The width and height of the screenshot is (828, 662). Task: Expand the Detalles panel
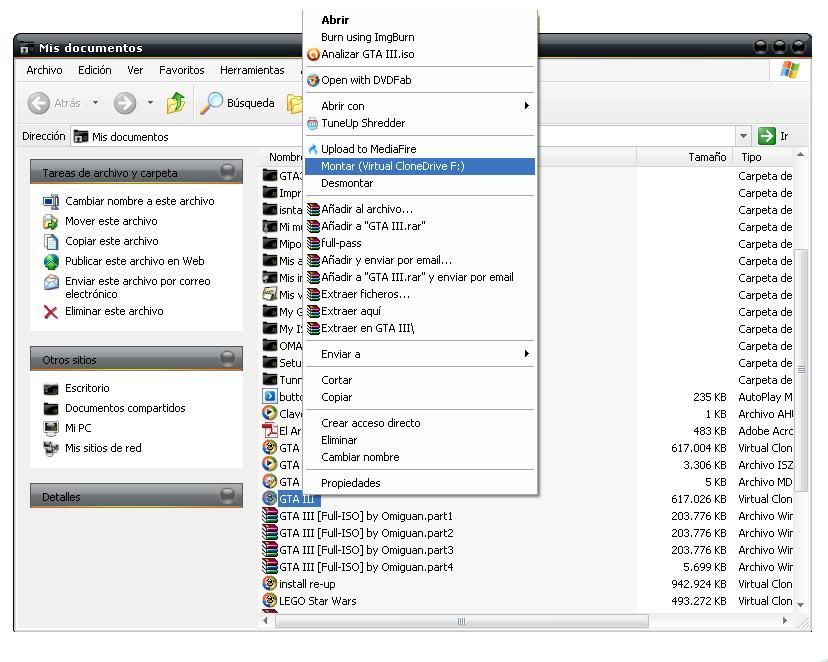pos(228,495)
